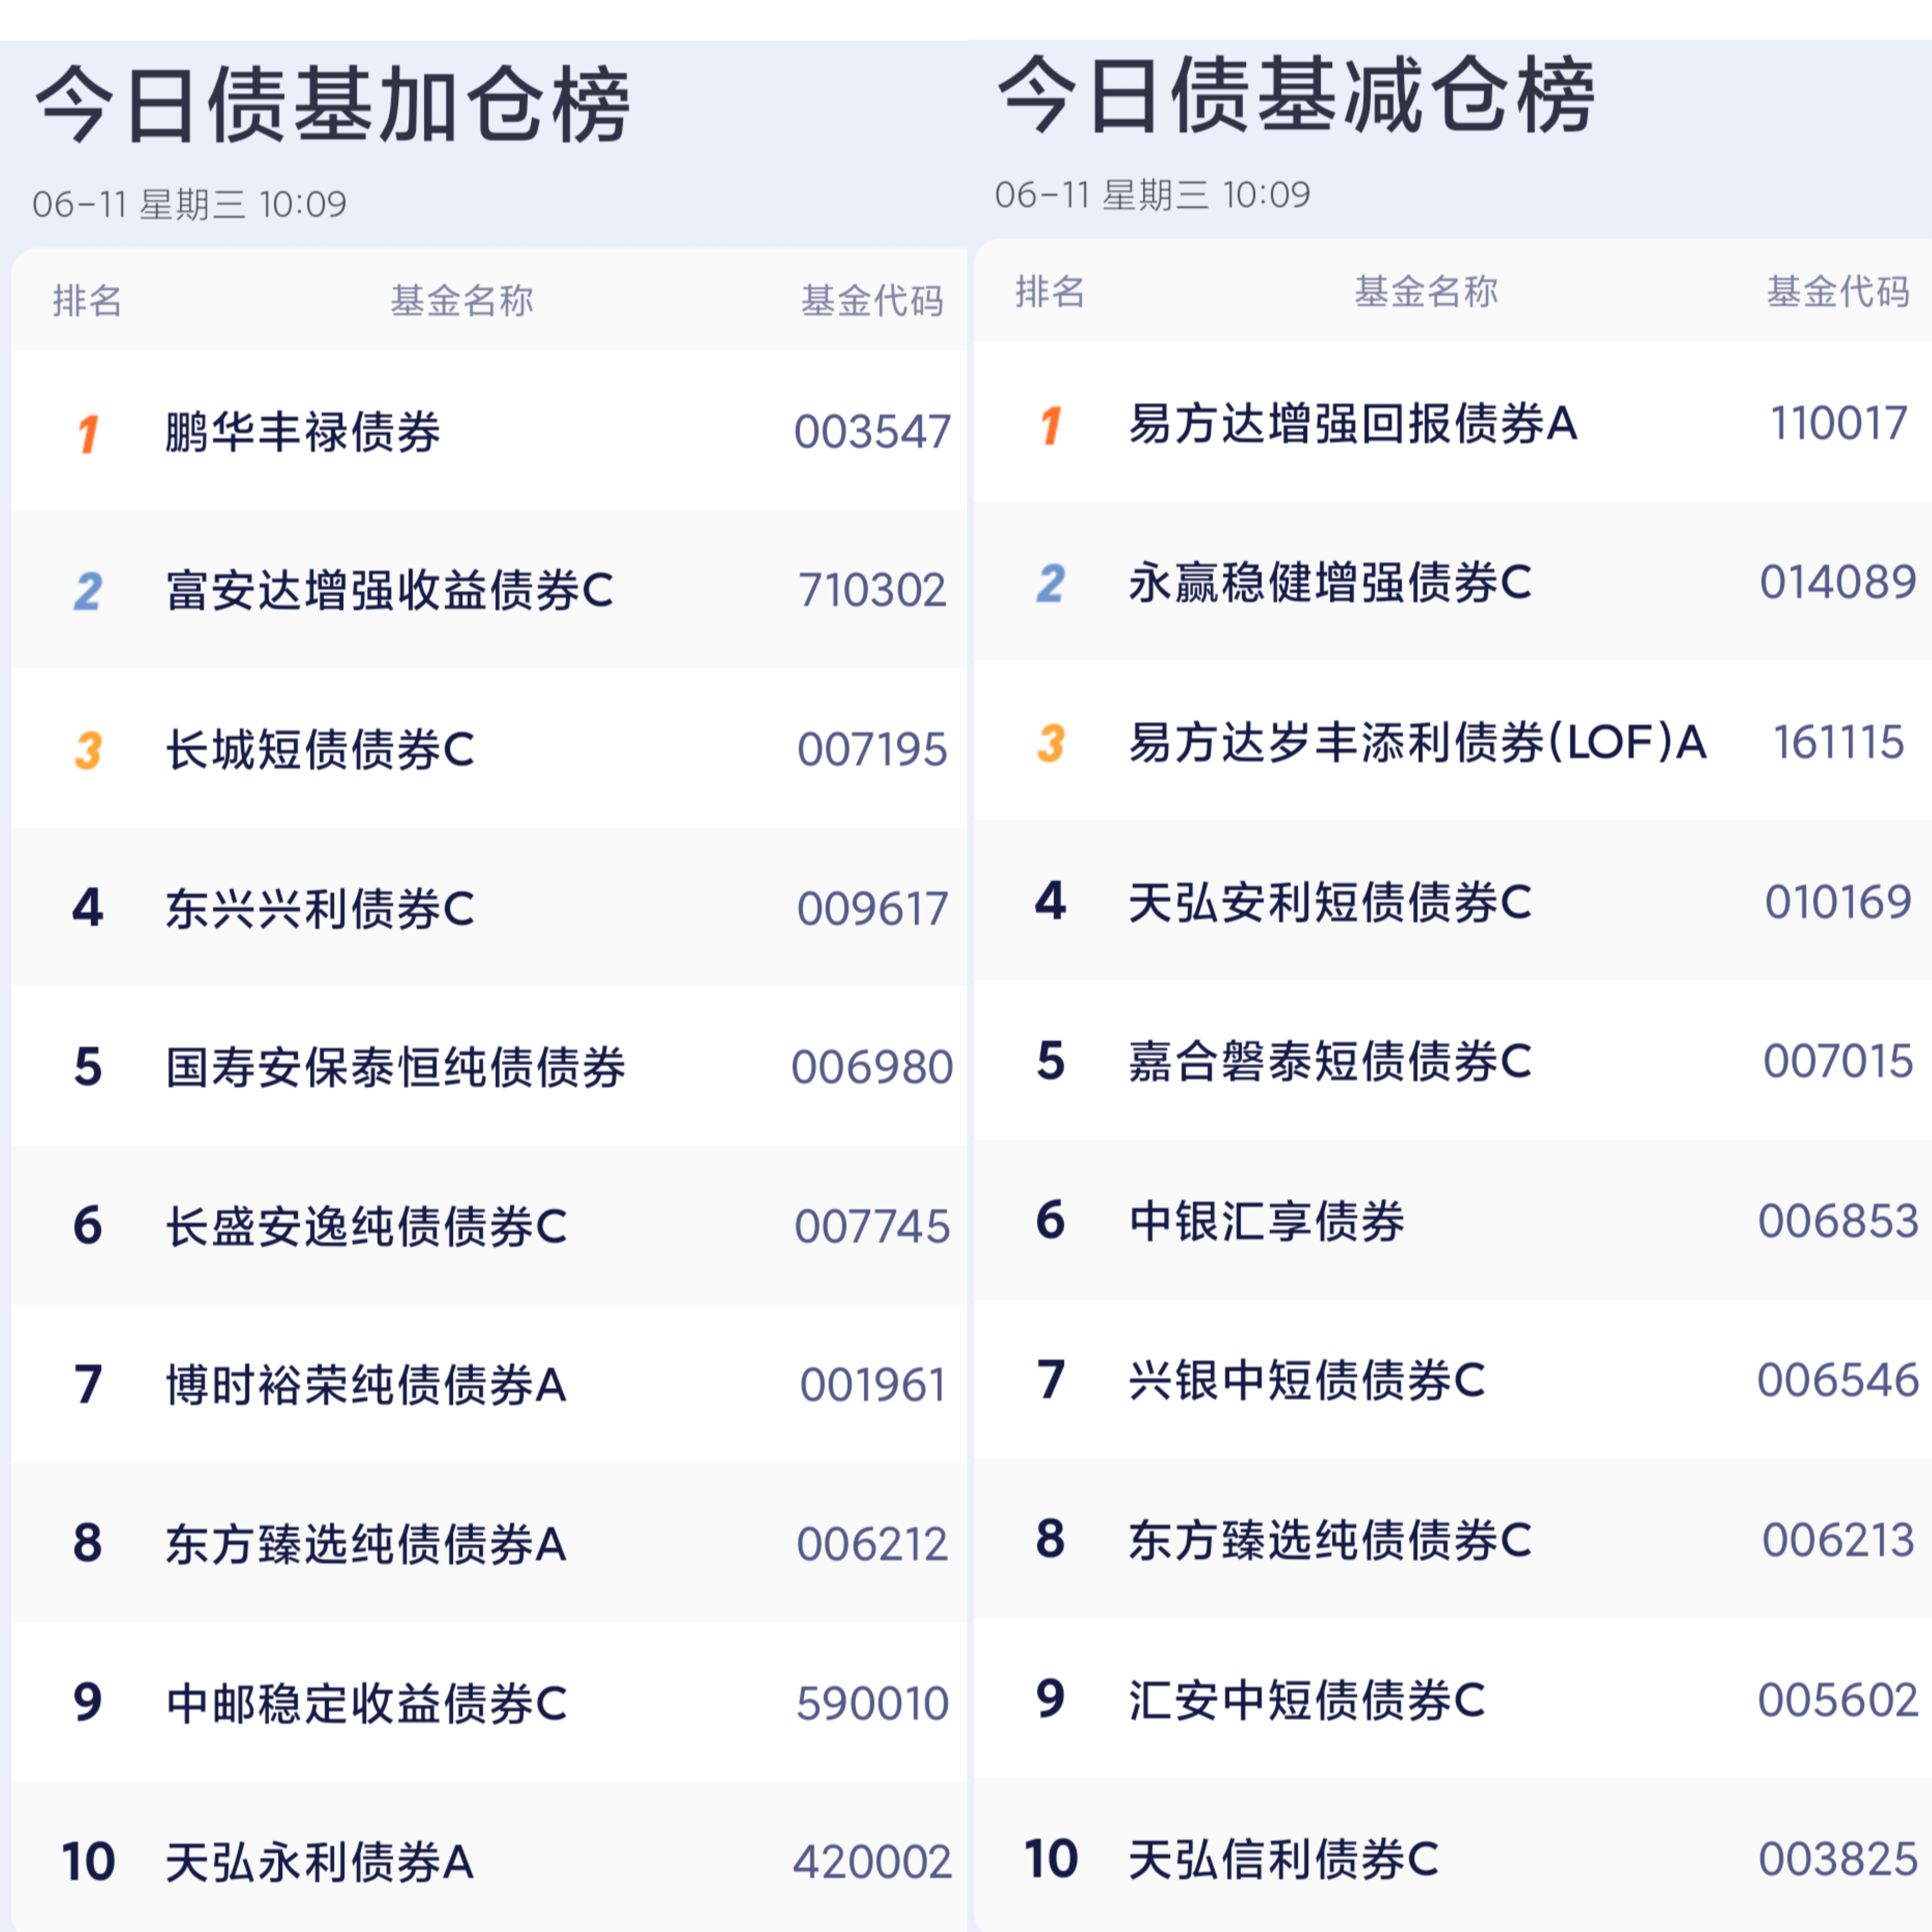Select 国寿安保泰恒纯债债券 fund
1932x1932 pixels.
[x=396, y=1067]
